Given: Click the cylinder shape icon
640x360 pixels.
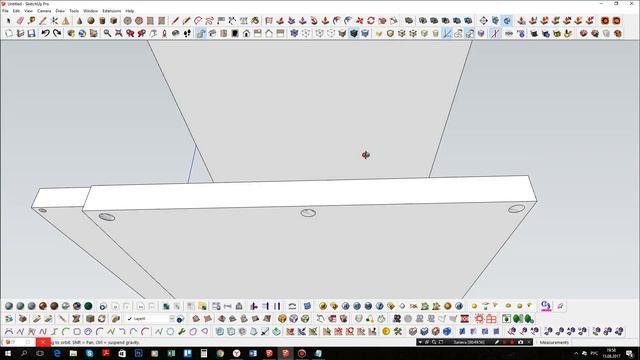Looking at the screenshot, I should [x=102, y=21].
